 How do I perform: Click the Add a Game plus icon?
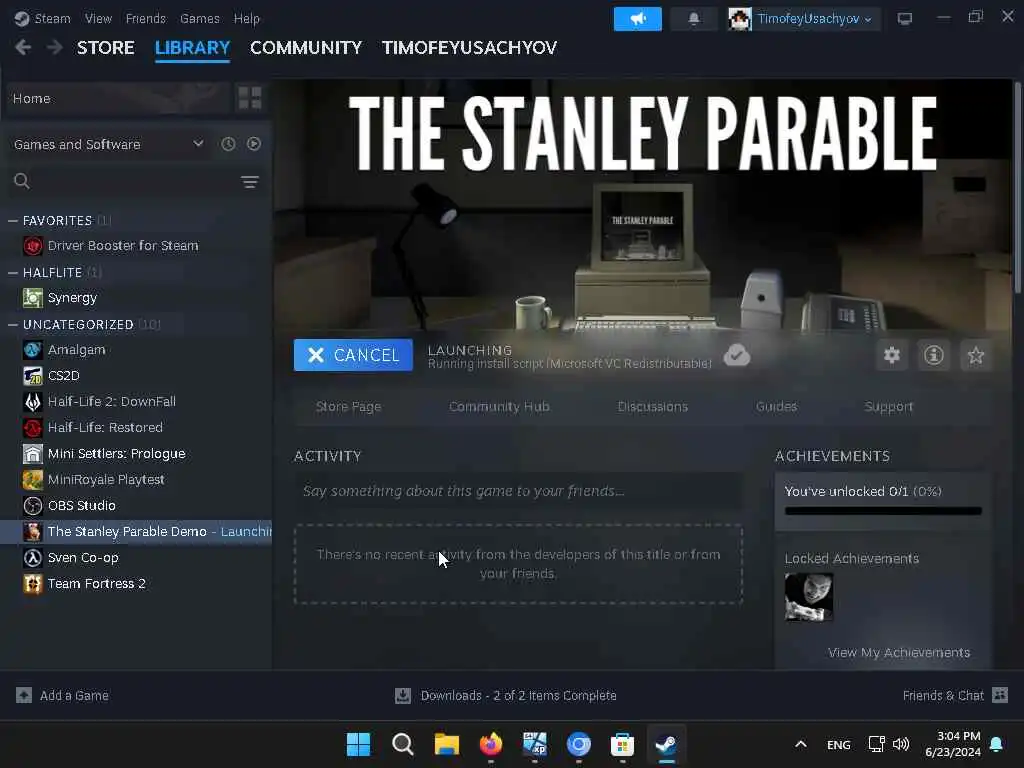tap(24, 696)
